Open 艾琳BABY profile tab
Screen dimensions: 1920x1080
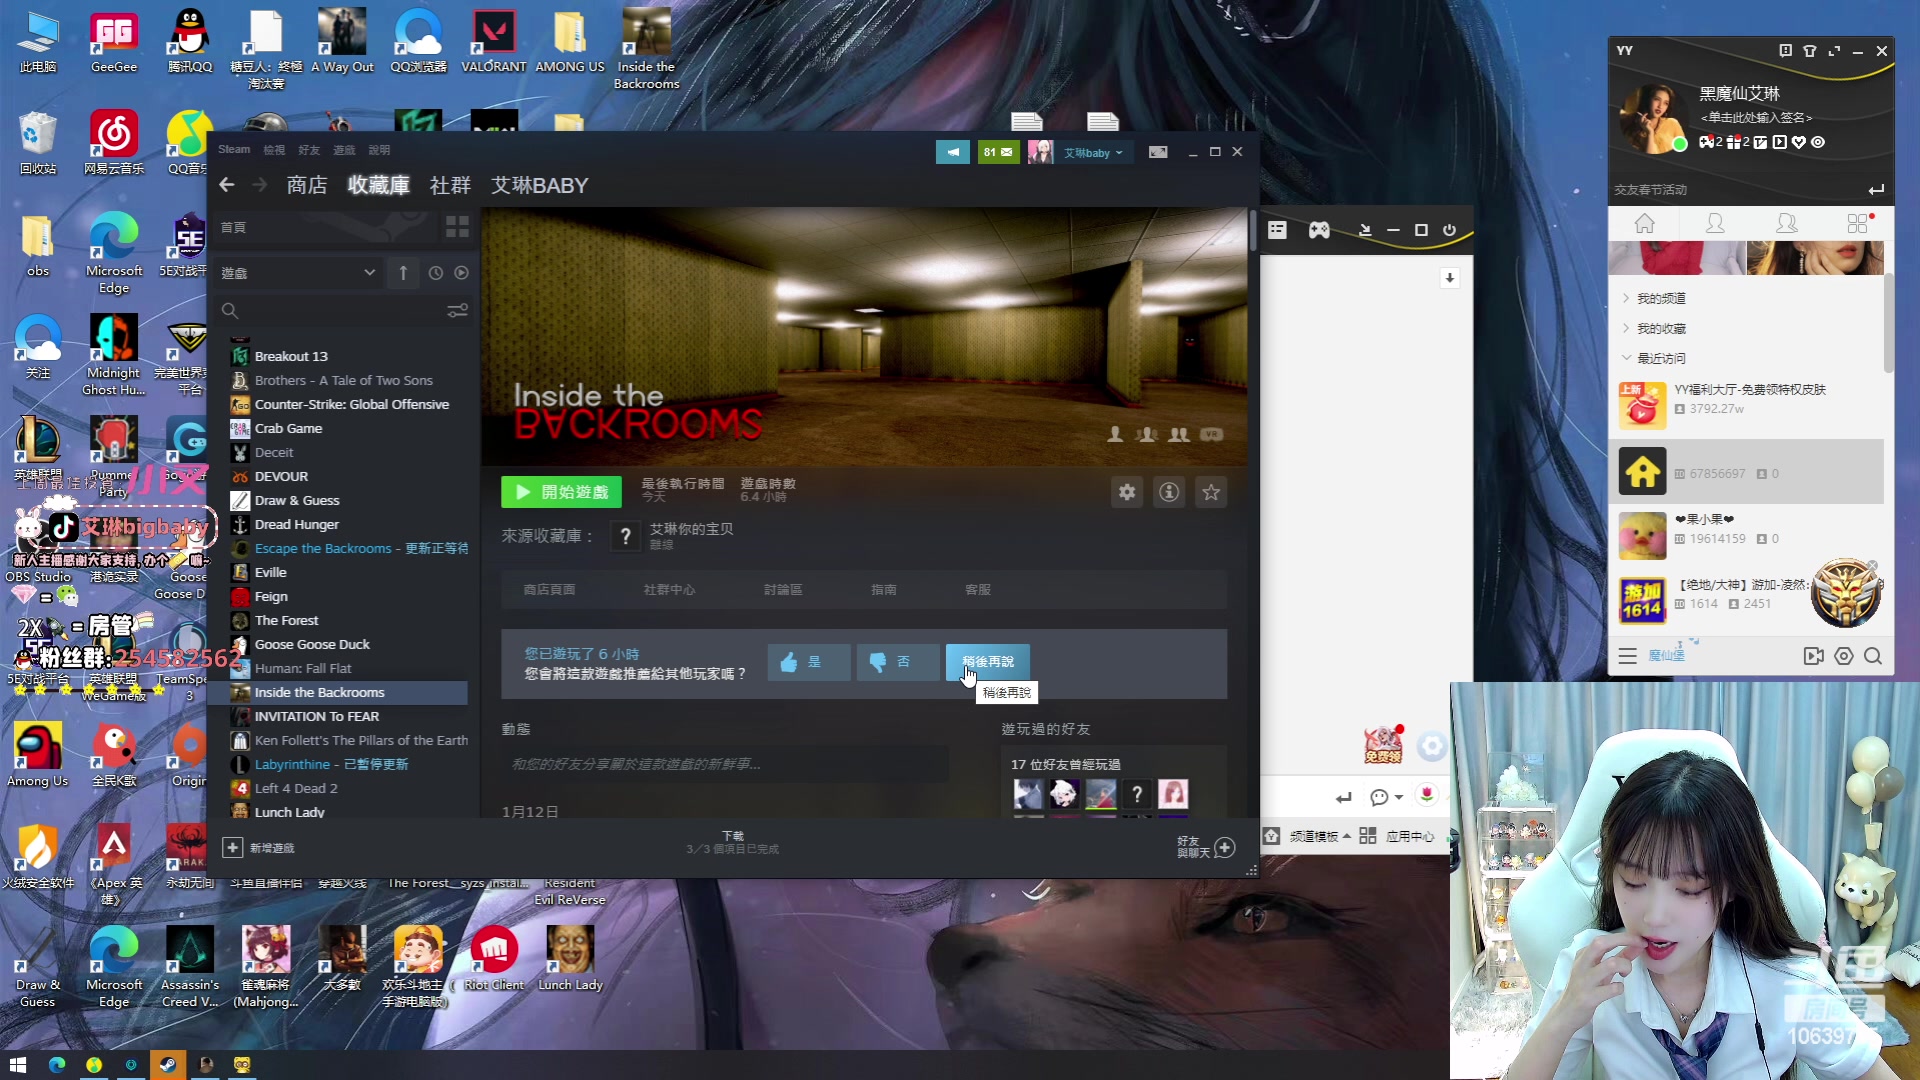pos(540,185)
